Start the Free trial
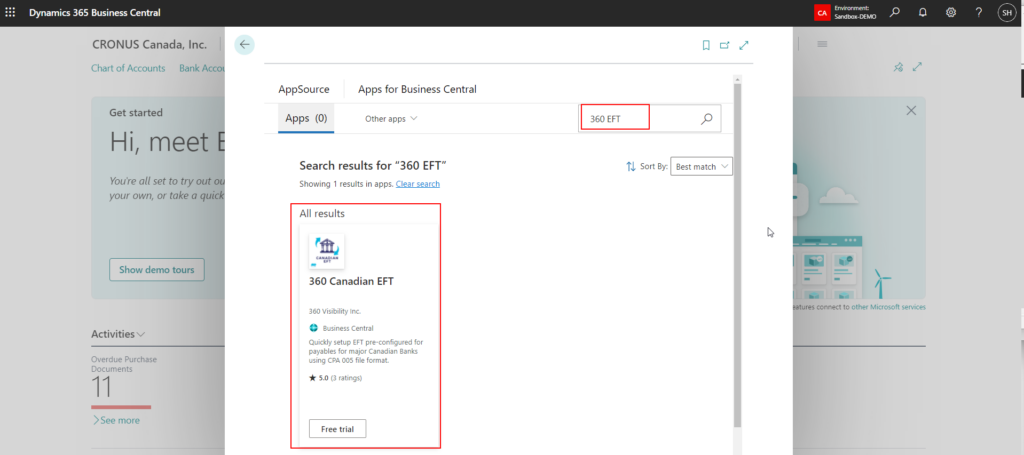1024x455 pixels. tap(337, 429)
